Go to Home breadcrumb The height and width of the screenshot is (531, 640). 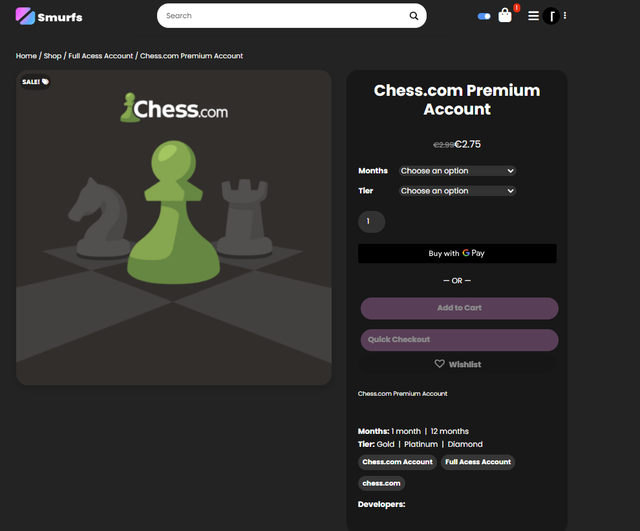point(26,56)
